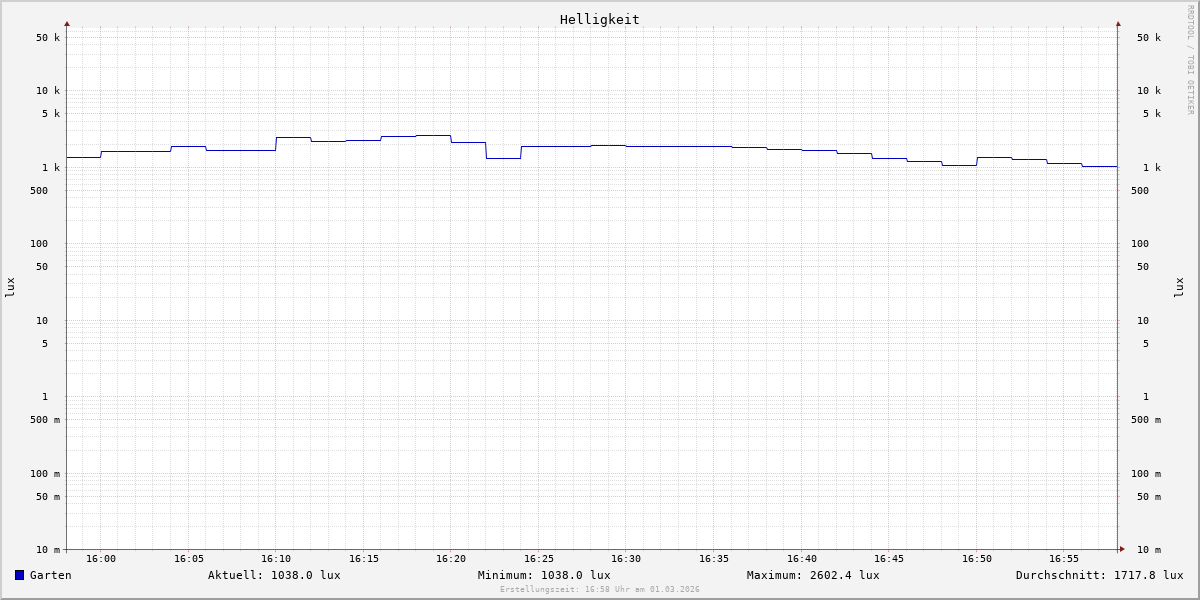Click the 500 m label on right axis
Screen dimensions: 1200x600
pyautogui.click(x=1146, y=420)
